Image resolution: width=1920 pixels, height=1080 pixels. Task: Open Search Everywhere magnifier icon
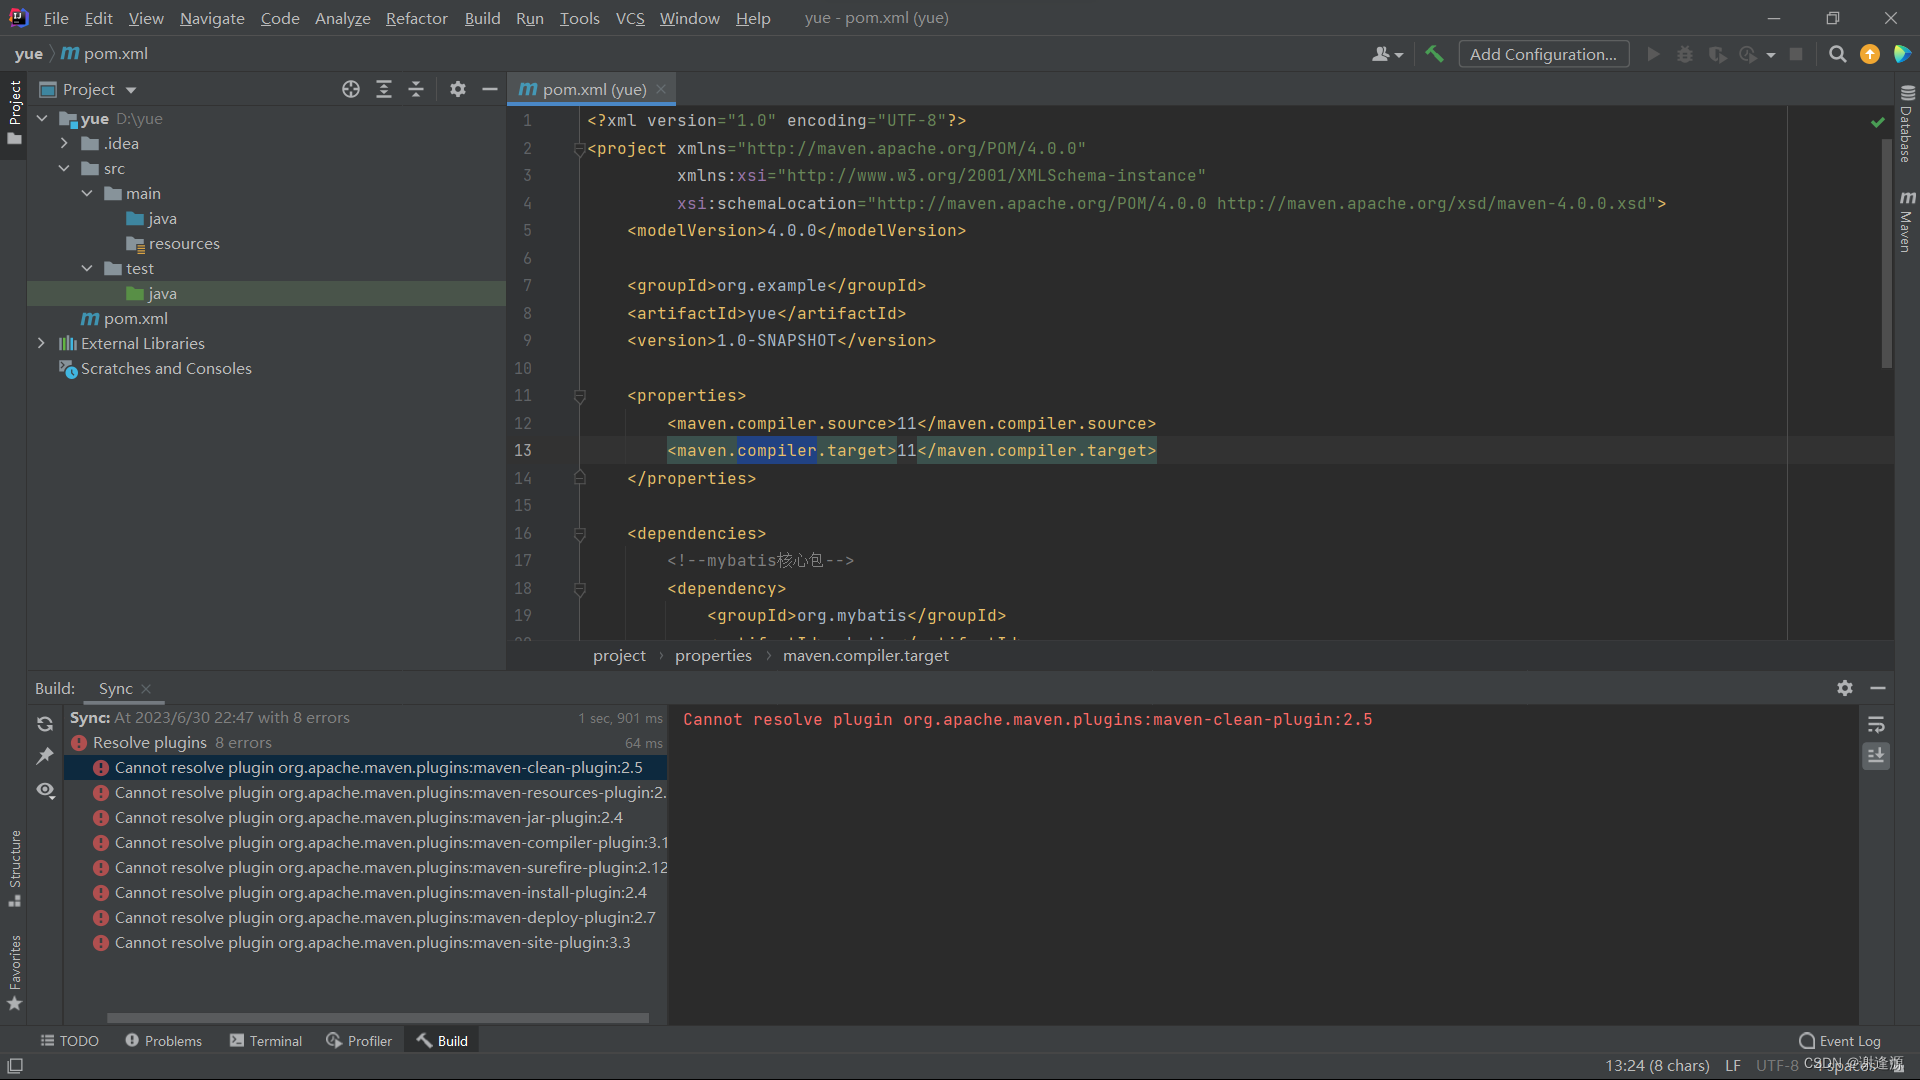click(x=1837, y=54)
